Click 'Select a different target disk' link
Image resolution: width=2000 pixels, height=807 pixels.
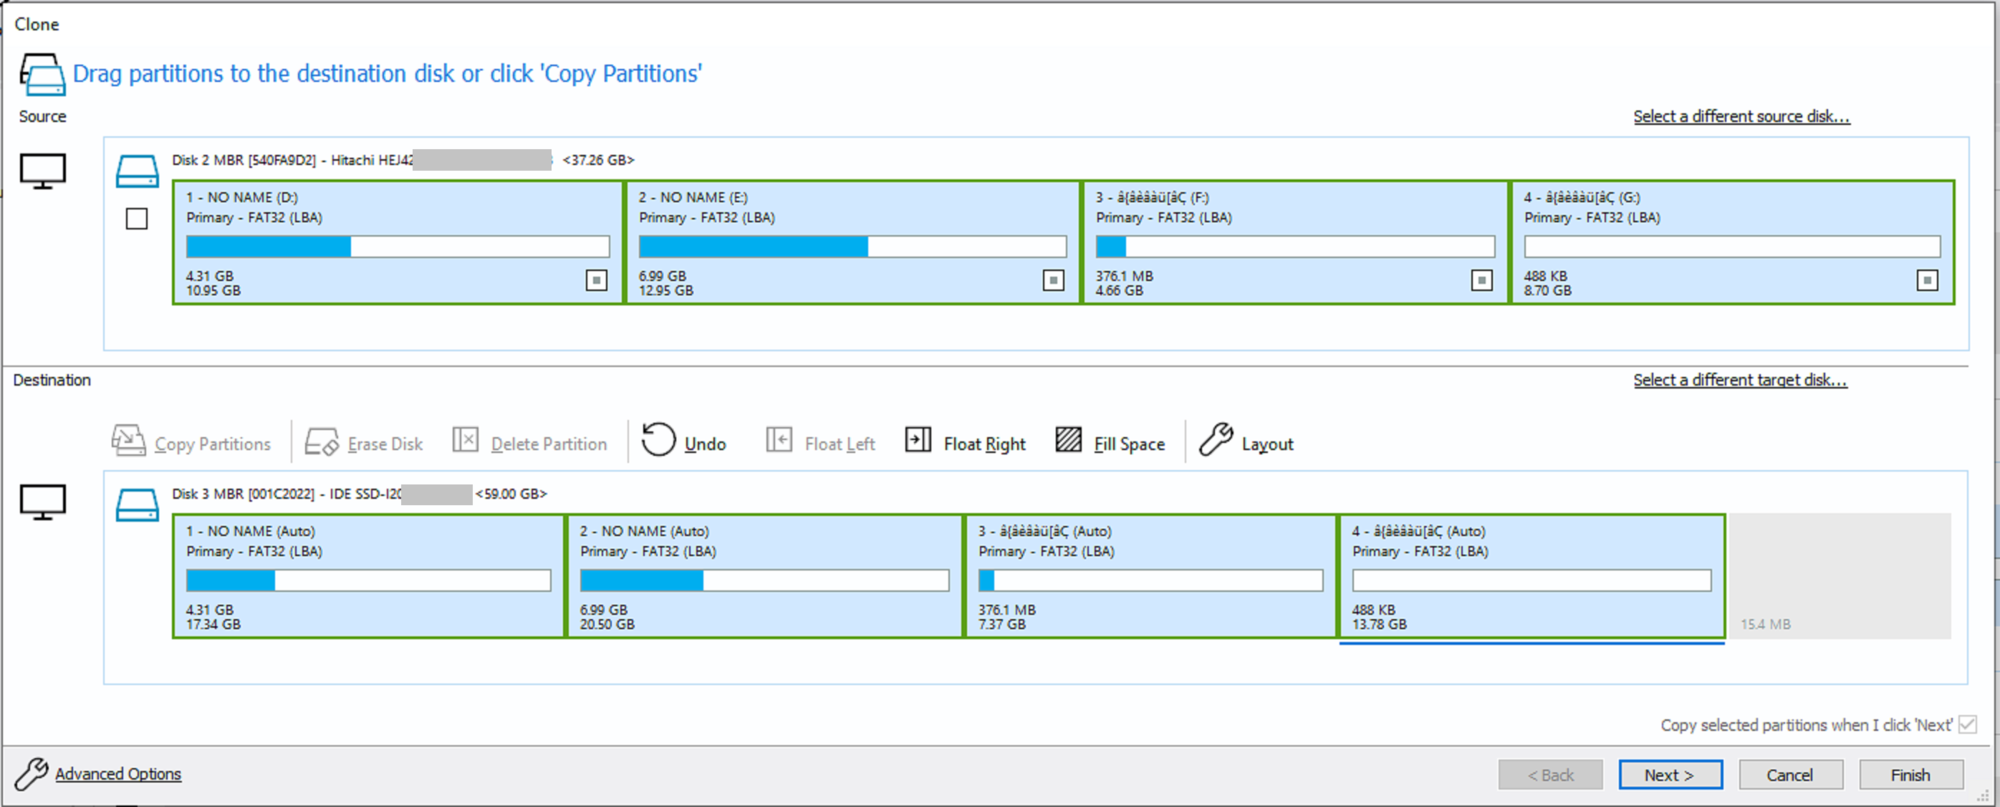pos(1740,381)
